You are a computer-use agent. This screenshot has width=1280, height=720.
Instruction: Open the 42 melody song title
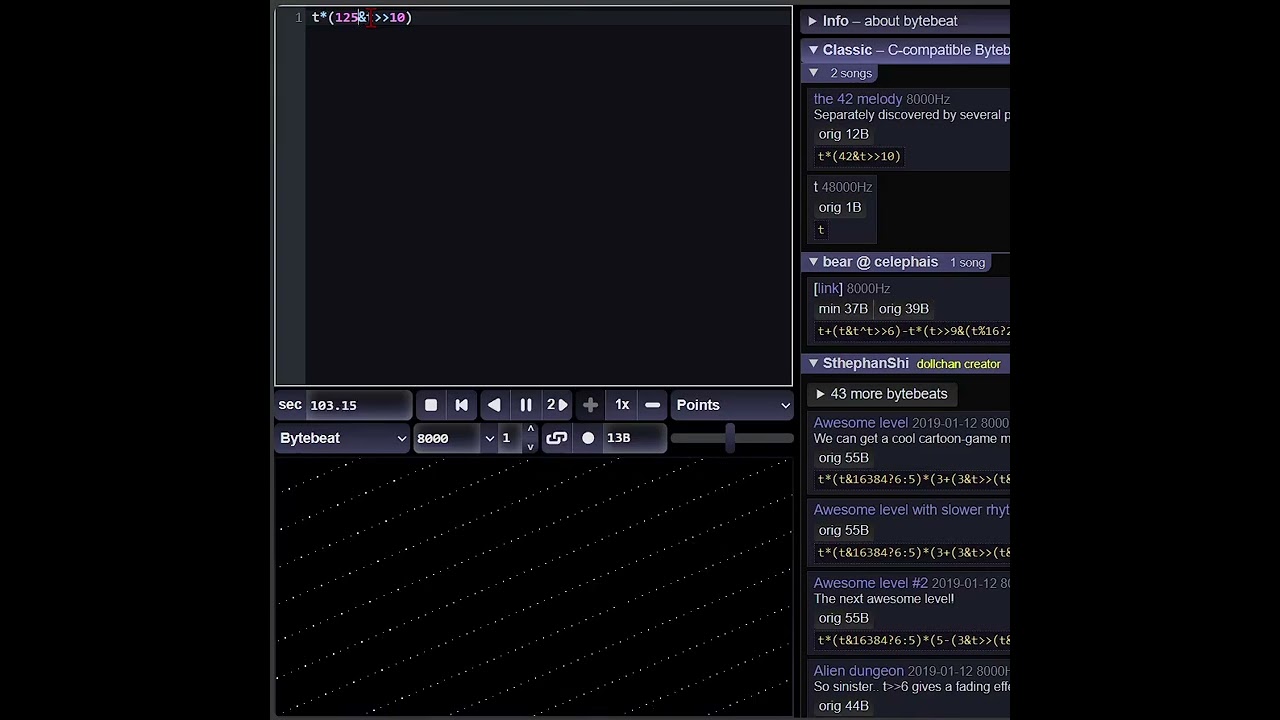[858, 99]
